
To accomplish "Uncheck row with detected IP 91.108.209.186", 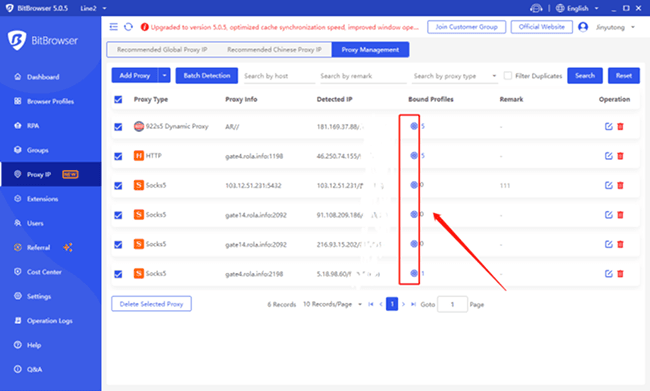I will click(x=118, y=215).
